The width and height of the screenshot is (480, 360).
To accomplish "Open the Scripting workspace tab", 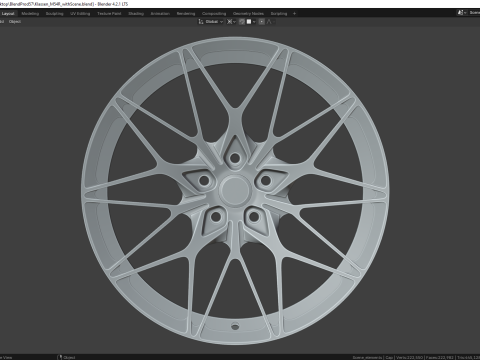I will [279, 14].
